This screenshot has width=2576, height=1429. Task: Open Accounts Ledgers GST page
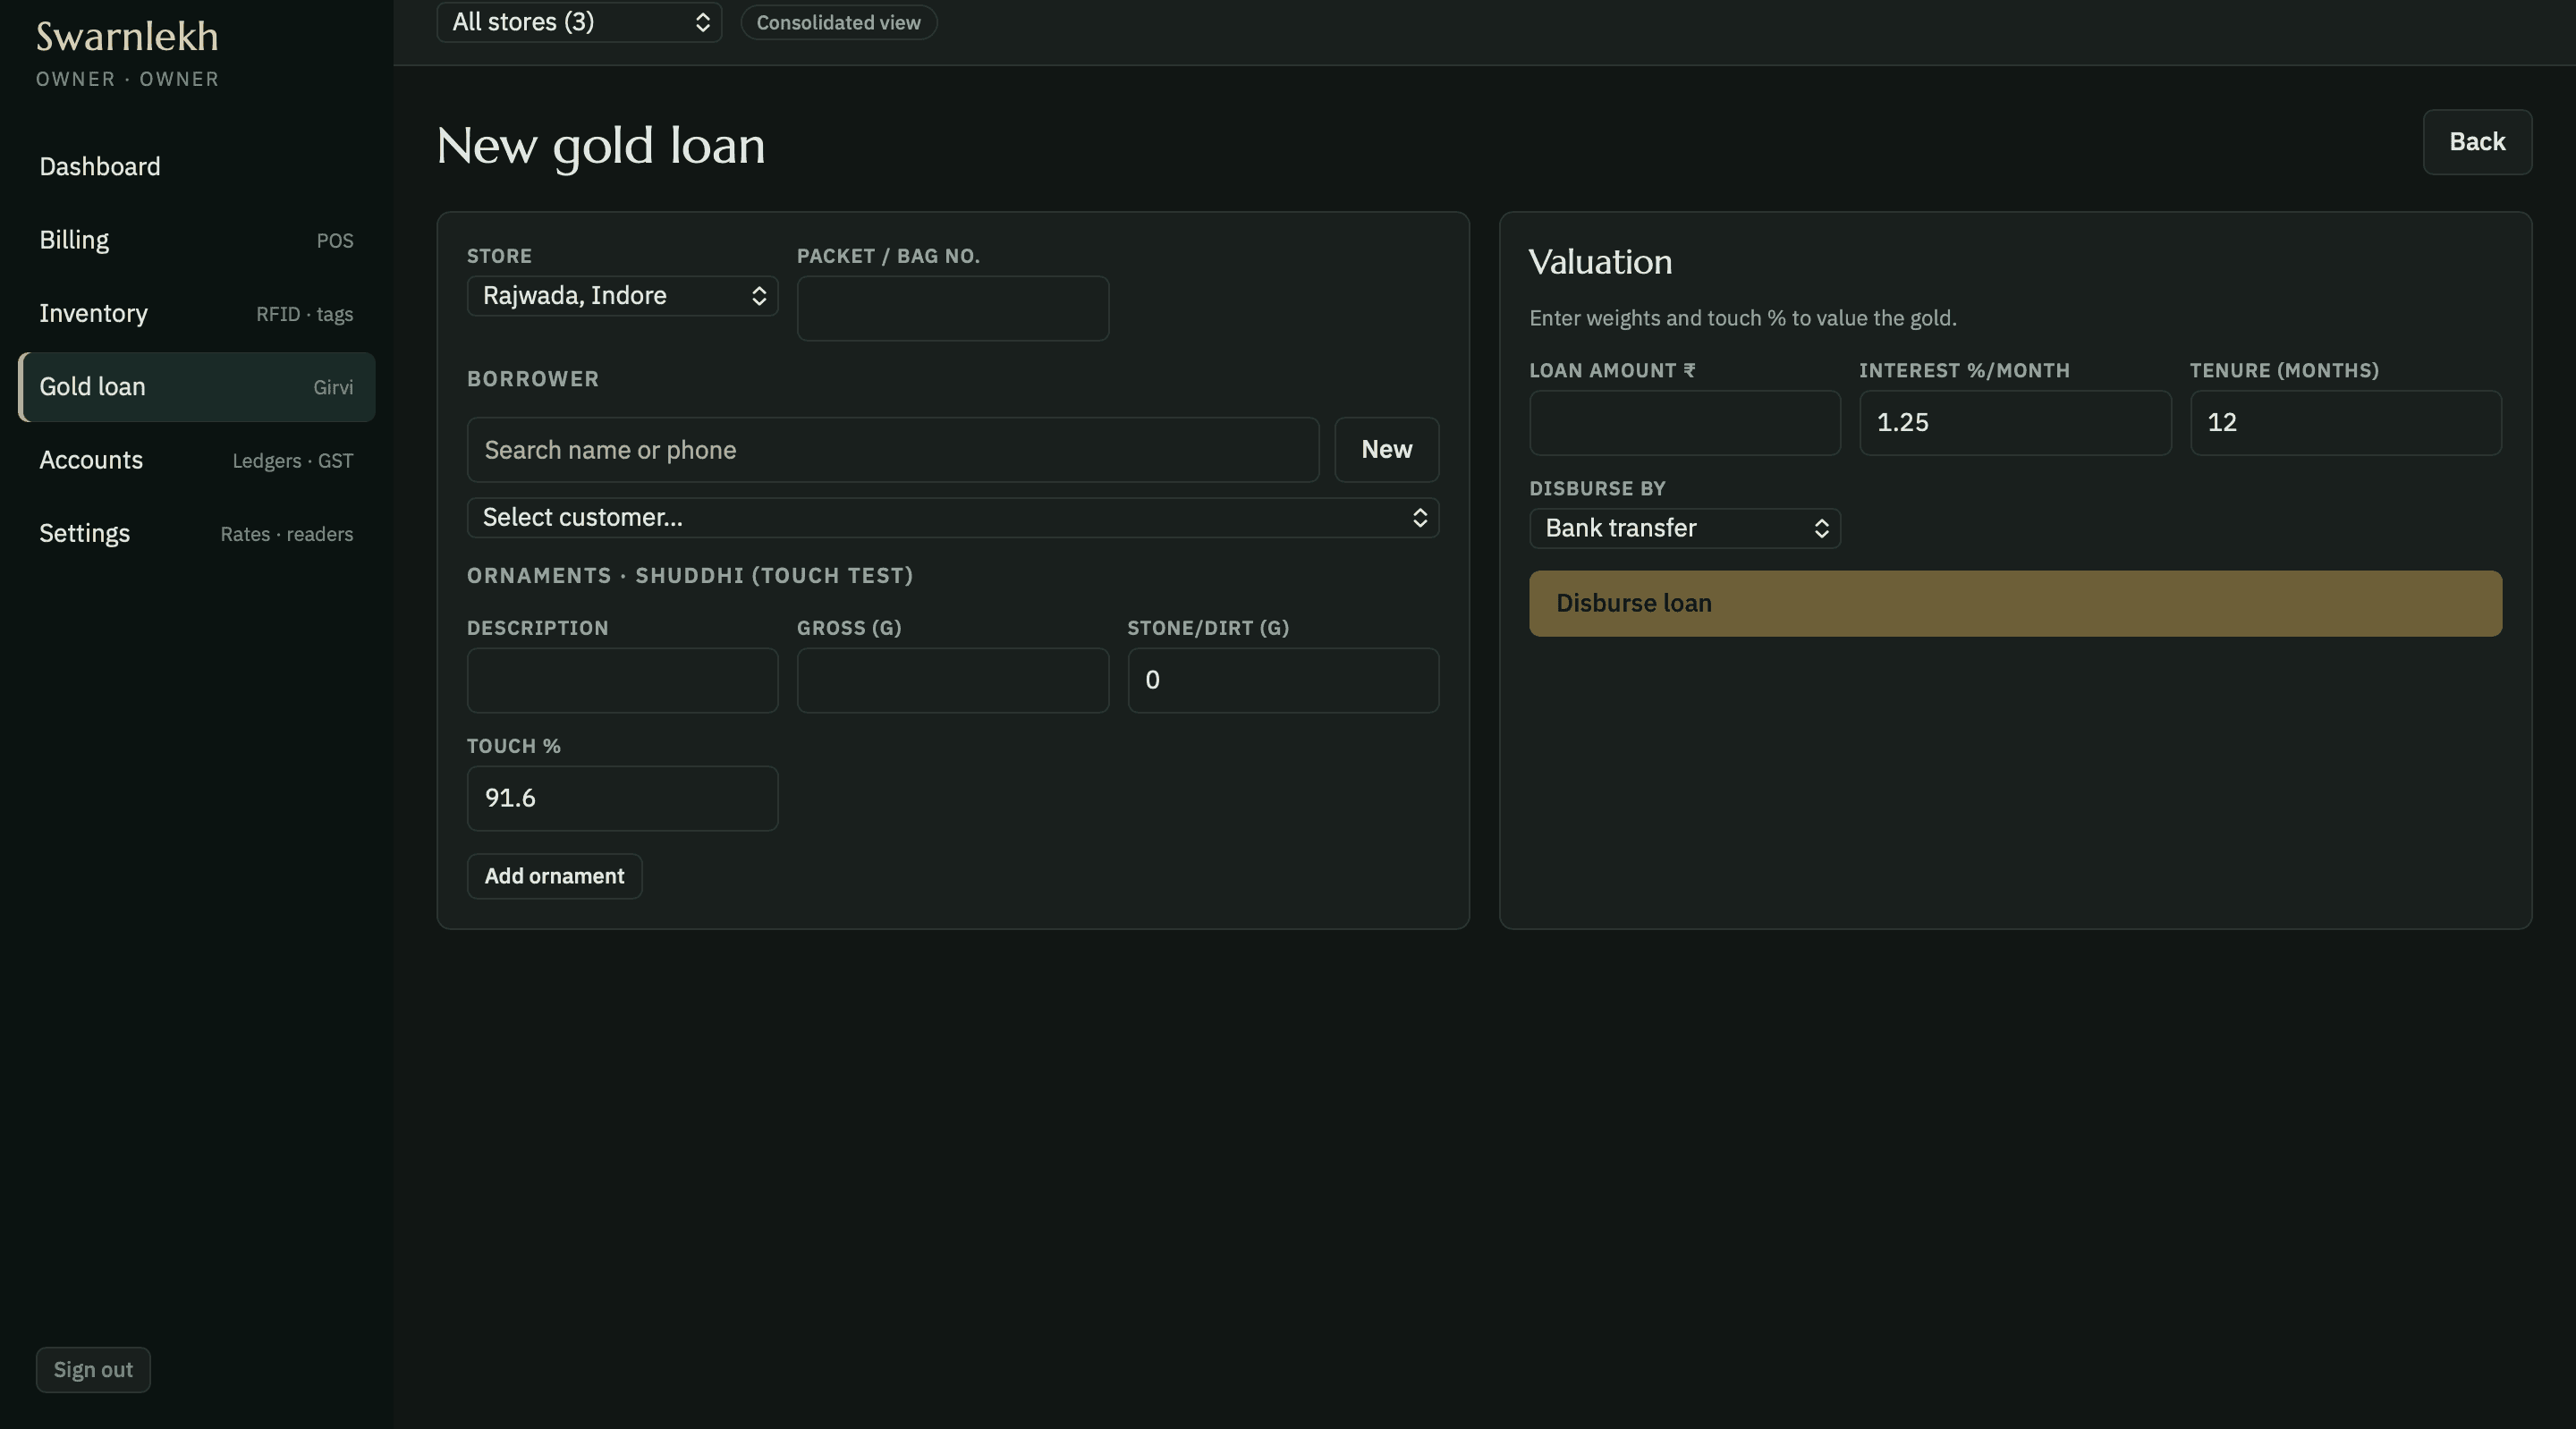click(x=196, y=460)
